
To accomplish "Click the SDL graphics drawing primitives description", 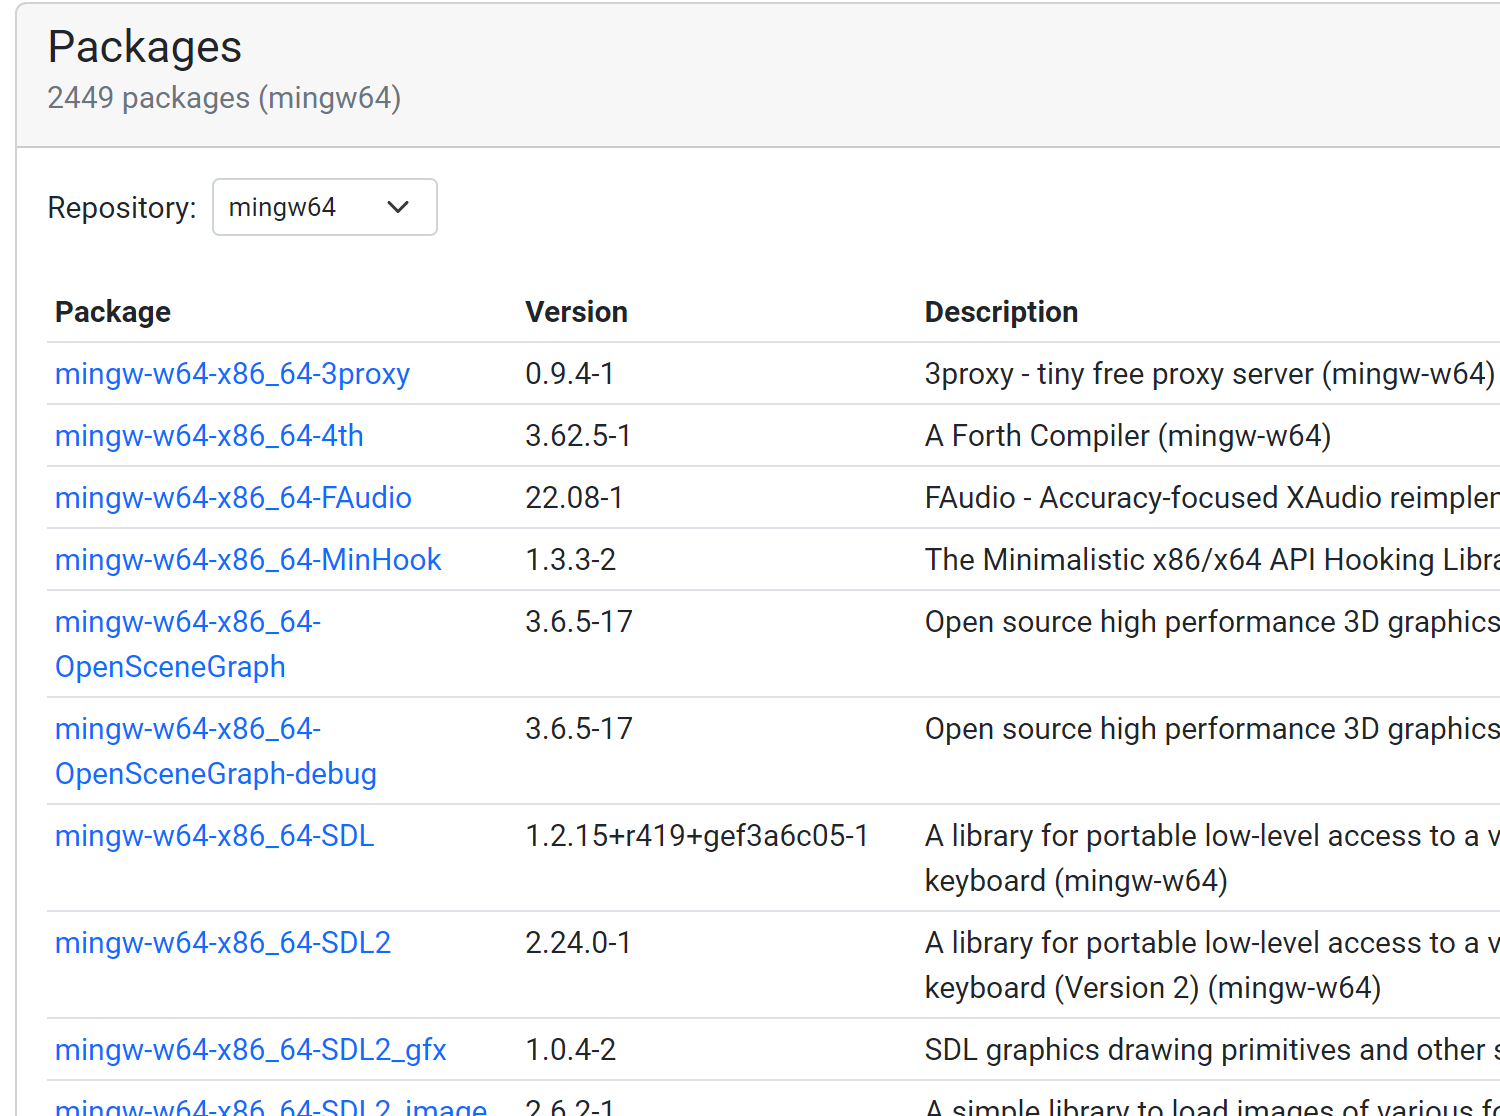I will click(x=1212, y=1050).
